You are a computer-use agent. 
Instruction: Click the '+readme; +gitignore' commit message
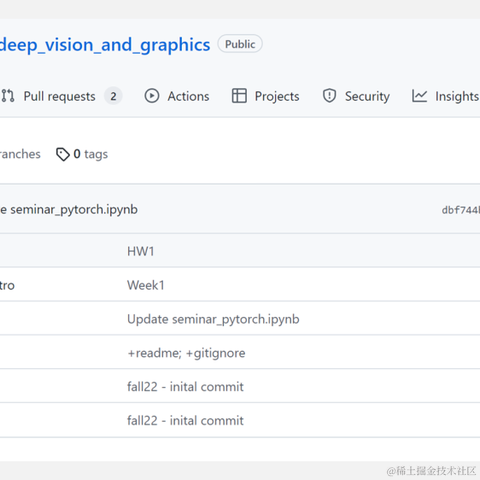click(x=186, y=353)
